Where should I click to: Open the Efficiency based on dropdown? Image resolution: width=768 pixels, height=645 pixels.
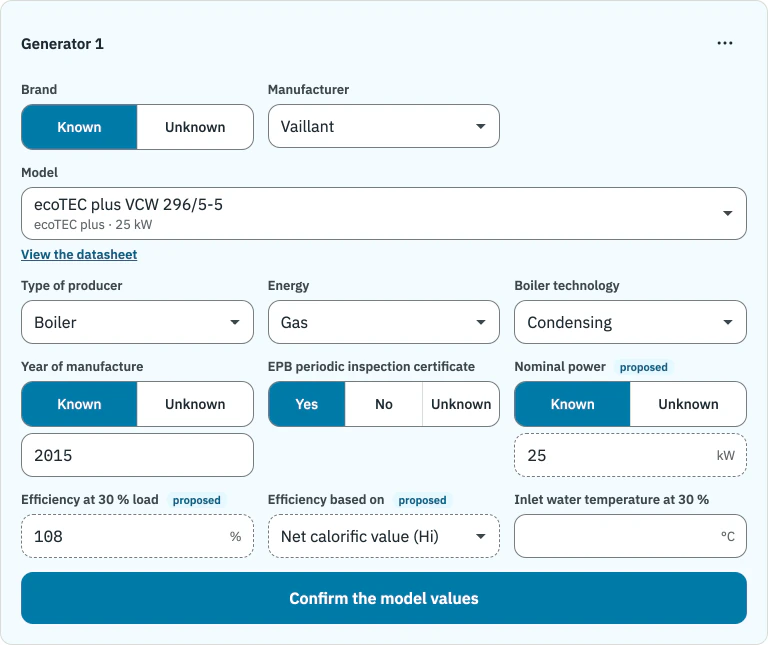[x=384, y=536]
